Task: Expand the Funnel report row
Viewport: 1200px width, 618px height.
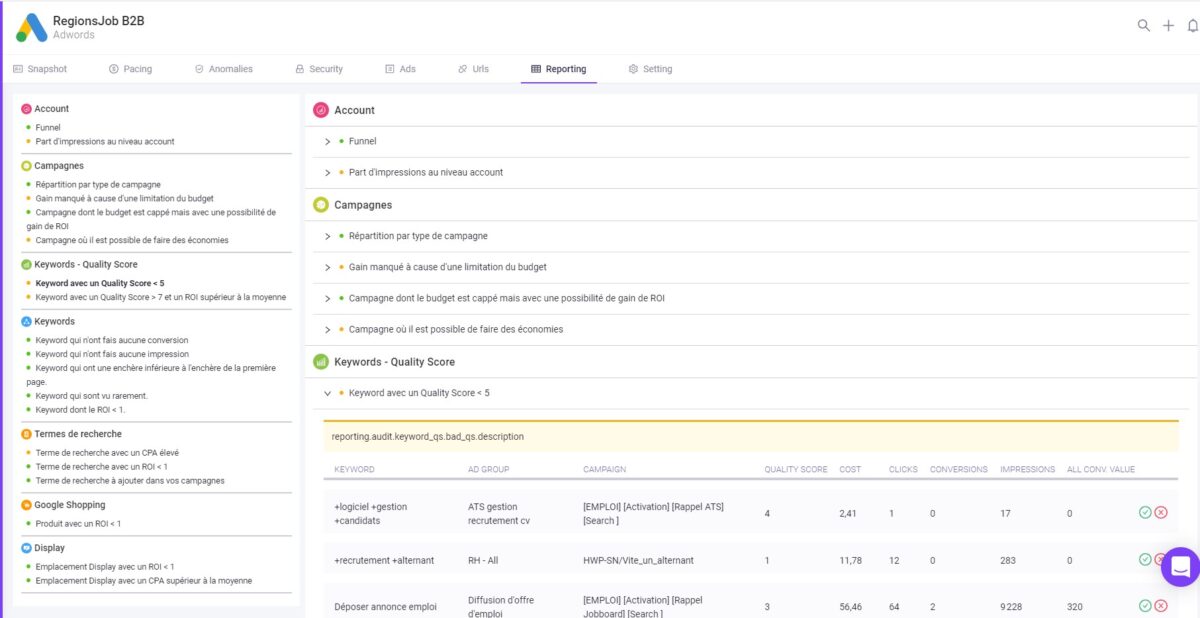Action: 326,142
